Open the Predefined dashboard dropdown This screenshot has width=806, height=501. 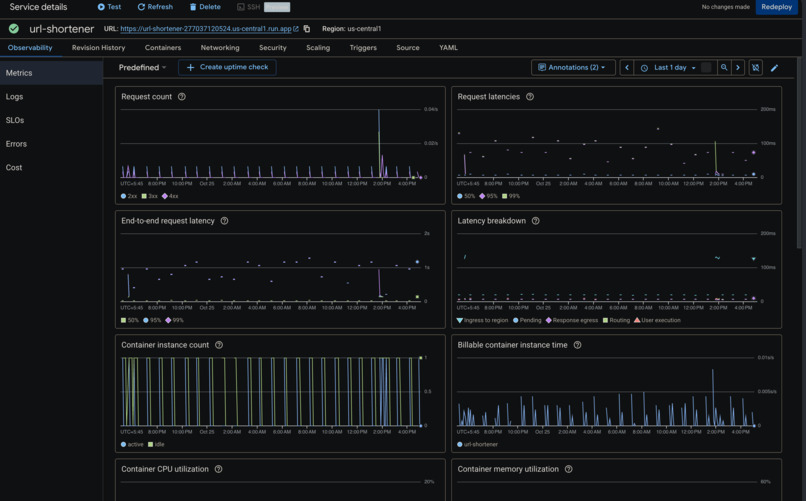coord(142,67)
